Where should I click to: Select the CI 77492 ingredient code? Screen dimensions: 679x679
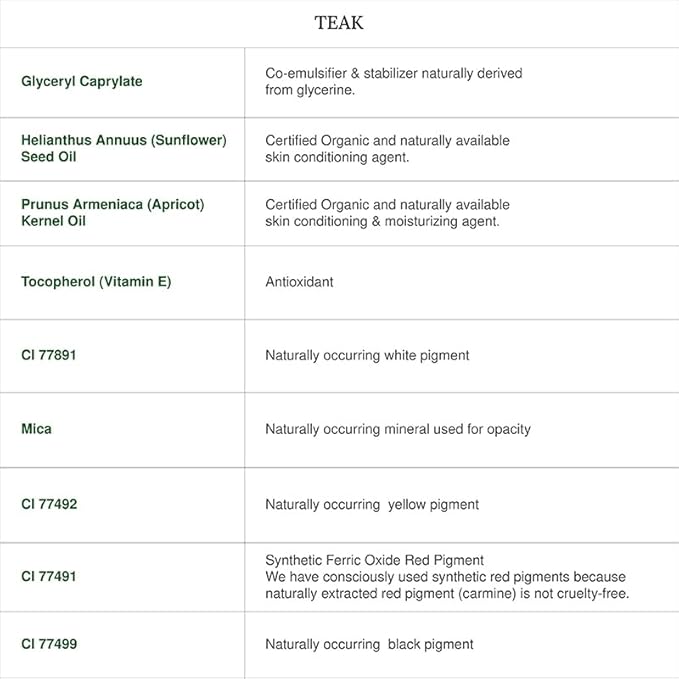(x=49, y=504)
